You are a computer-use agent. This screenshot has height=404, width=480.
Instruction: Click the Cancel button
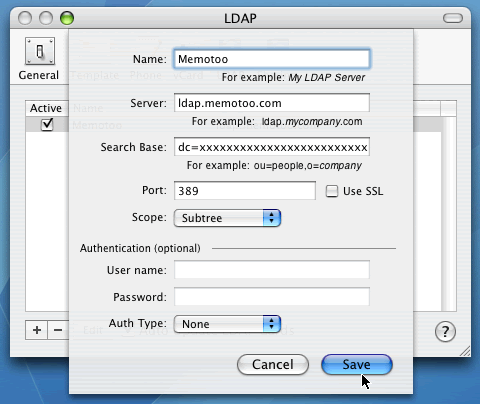click(x=273, y=364)
